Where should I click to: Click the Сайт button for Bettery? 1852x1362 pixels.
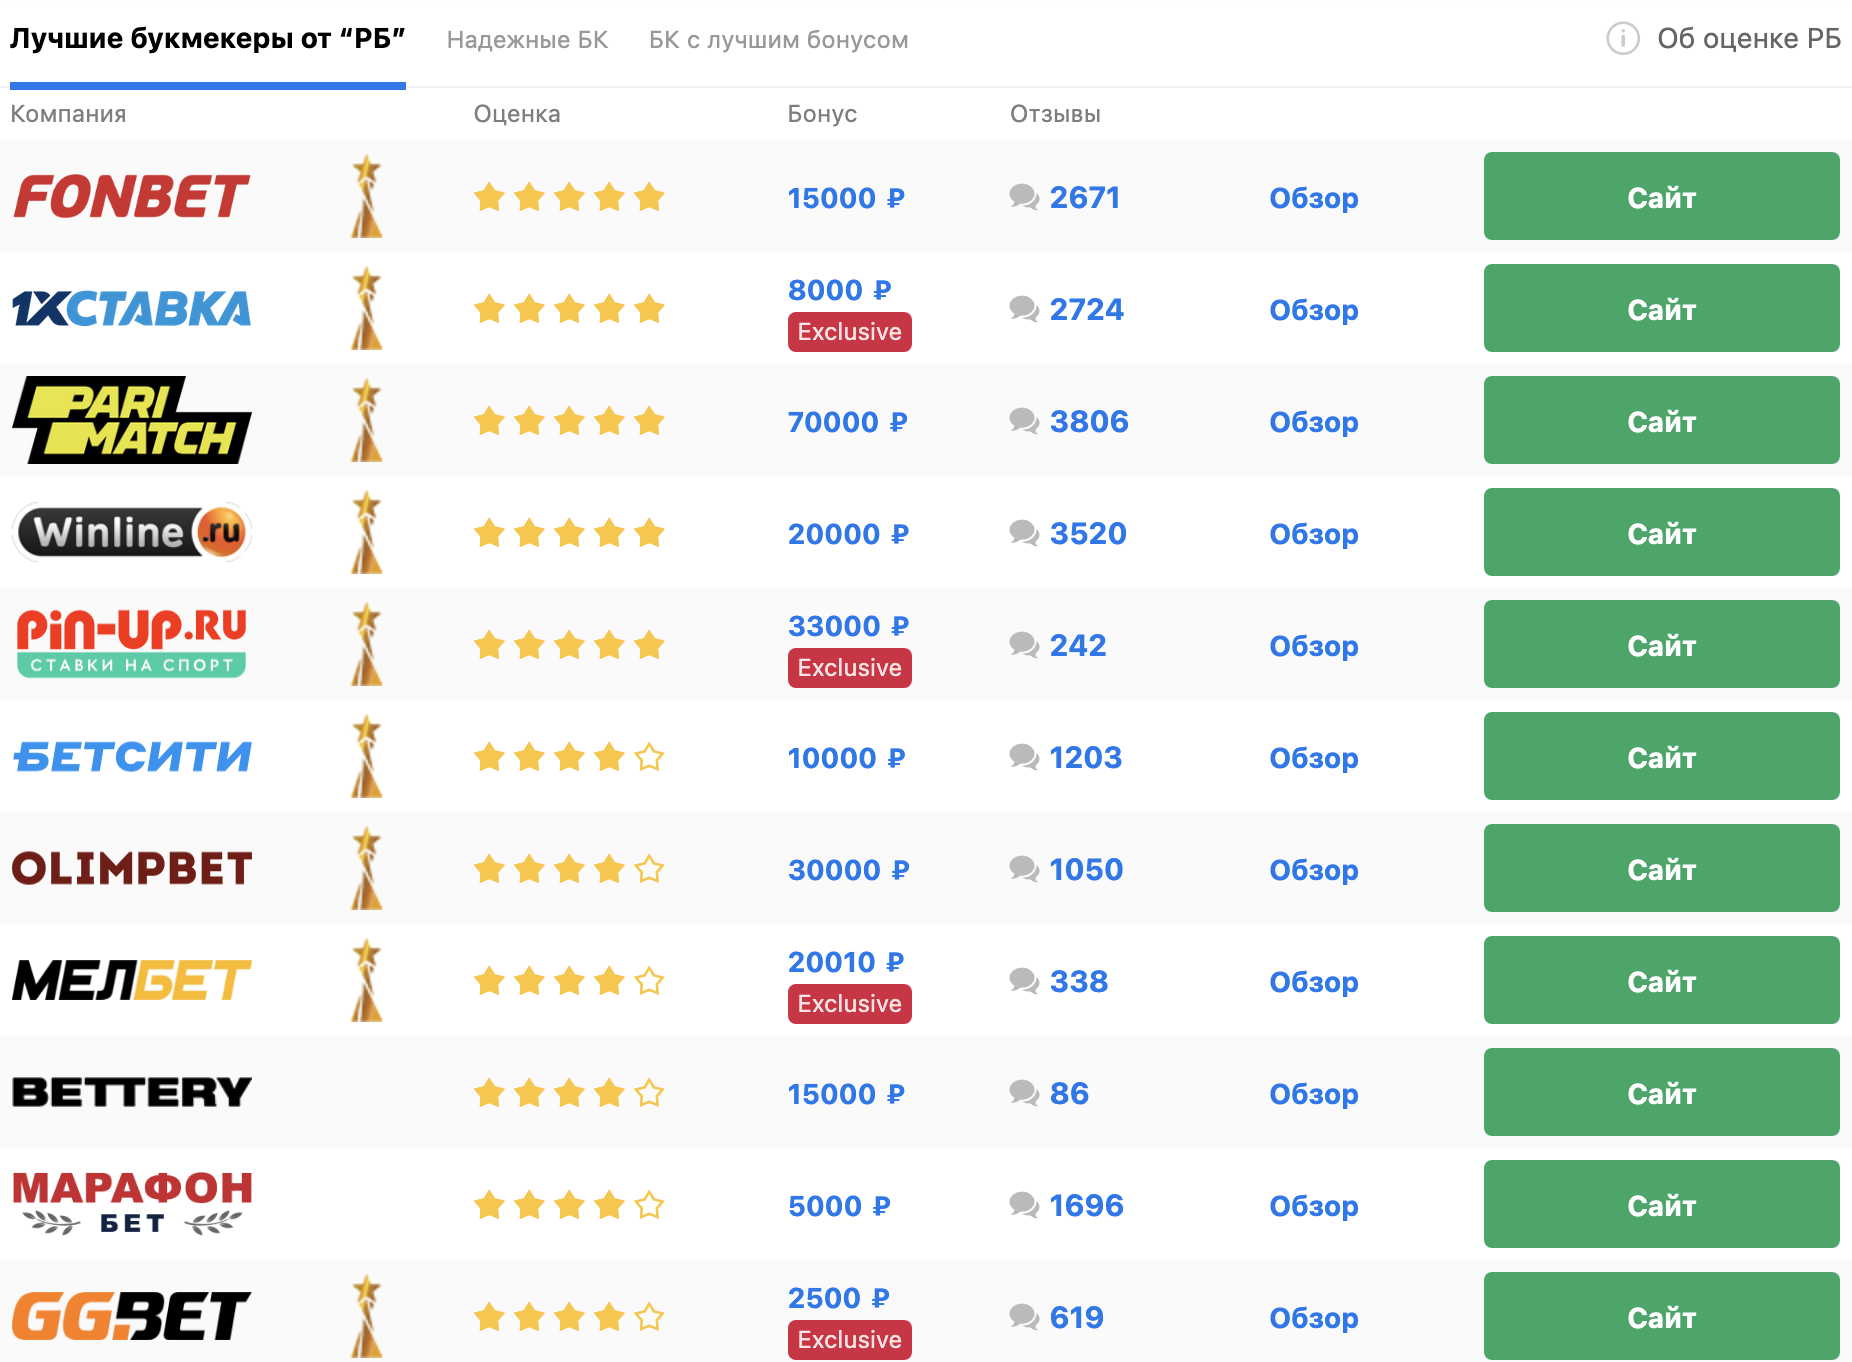pyautogui.click(x=1661, y=1092)
